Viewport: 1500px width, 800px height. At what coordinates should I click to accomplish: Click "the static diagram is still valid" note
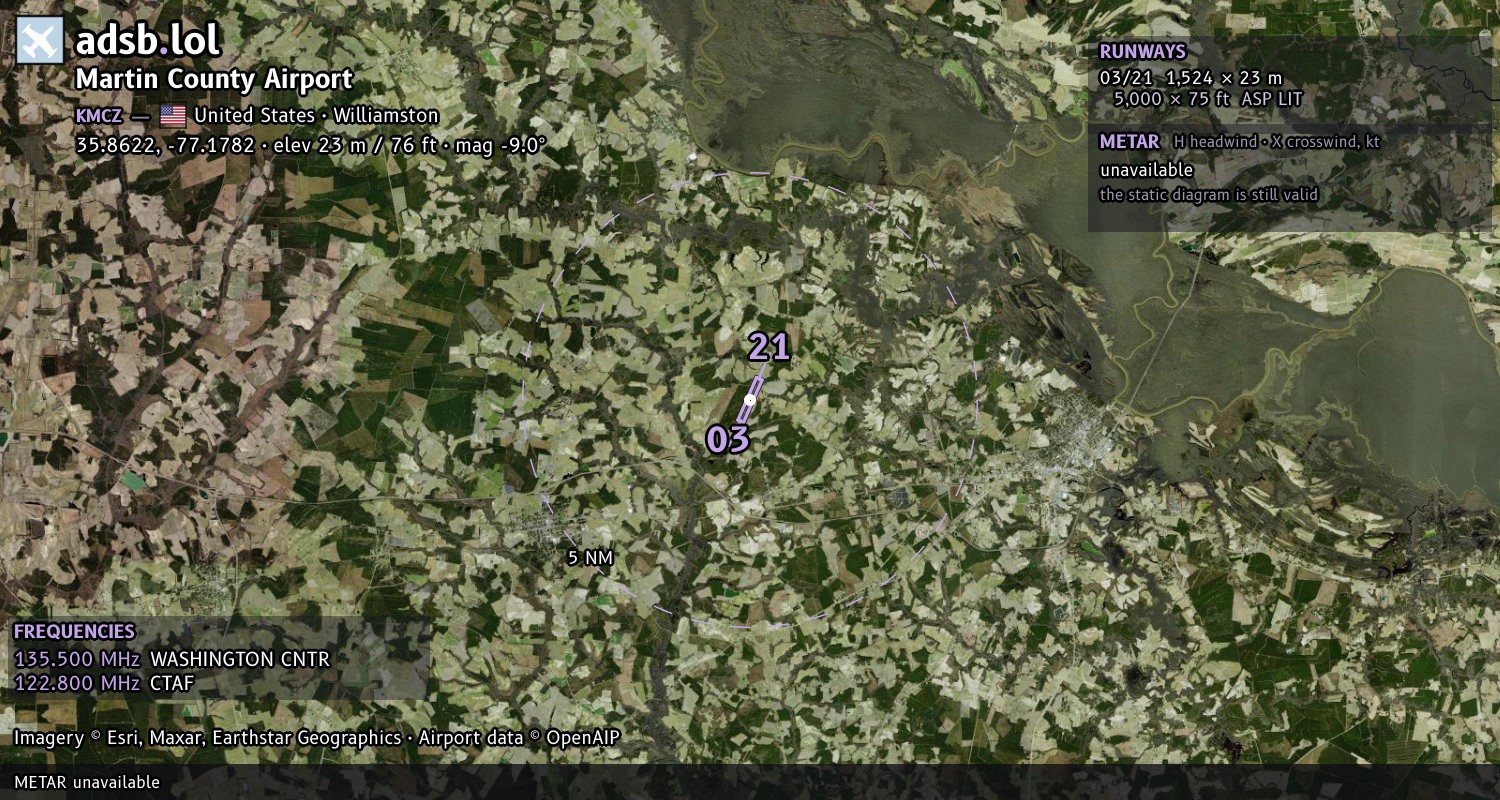click(x=1209, y=195)
